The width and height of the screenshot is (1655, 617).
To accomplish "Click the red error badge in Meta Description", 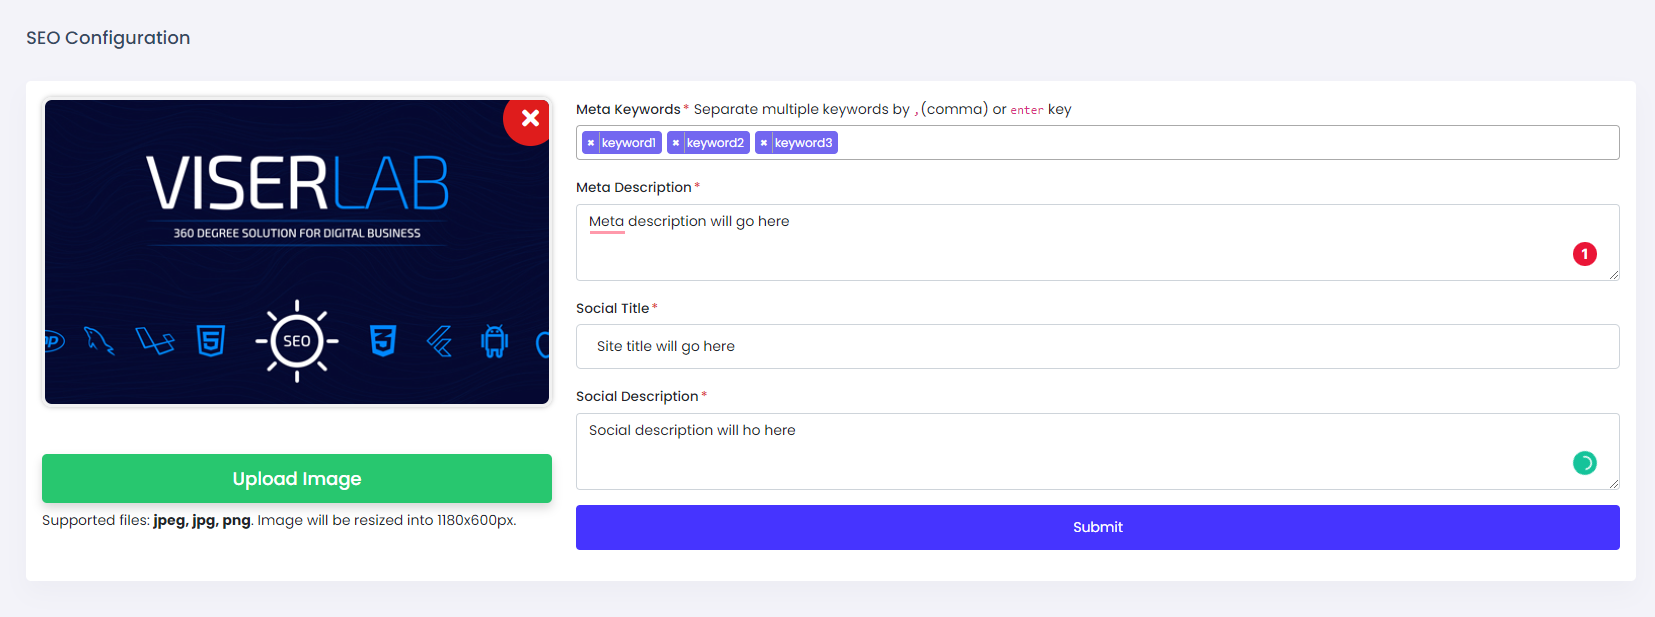I will [1584, 254].
